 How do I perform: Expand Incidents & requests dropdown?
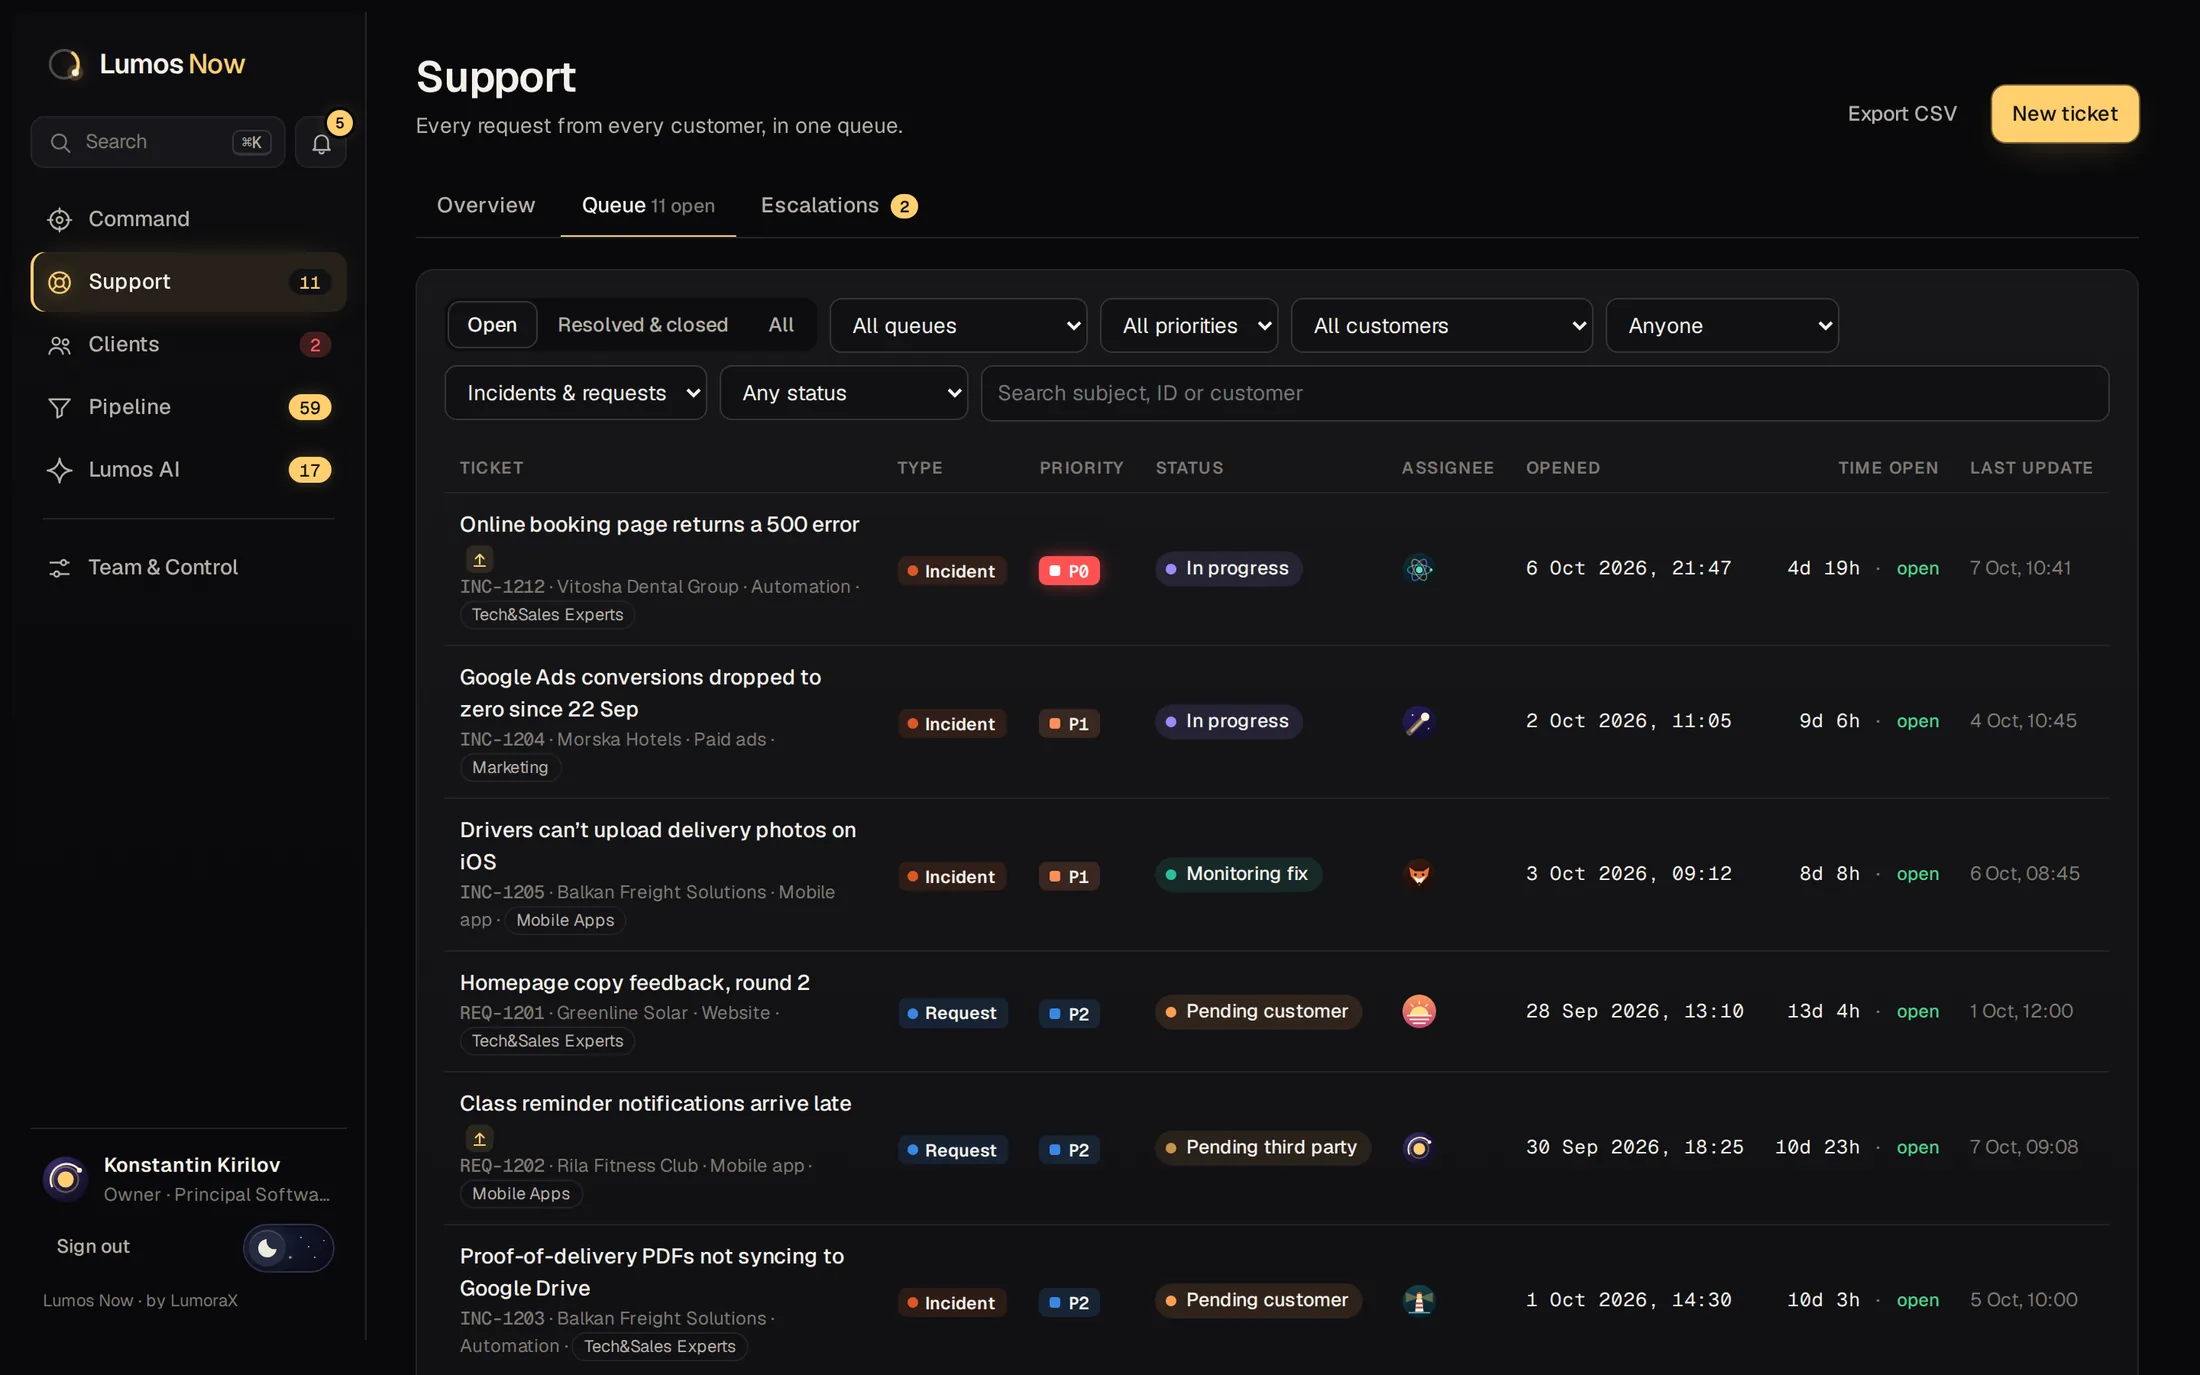click(575, 393)
